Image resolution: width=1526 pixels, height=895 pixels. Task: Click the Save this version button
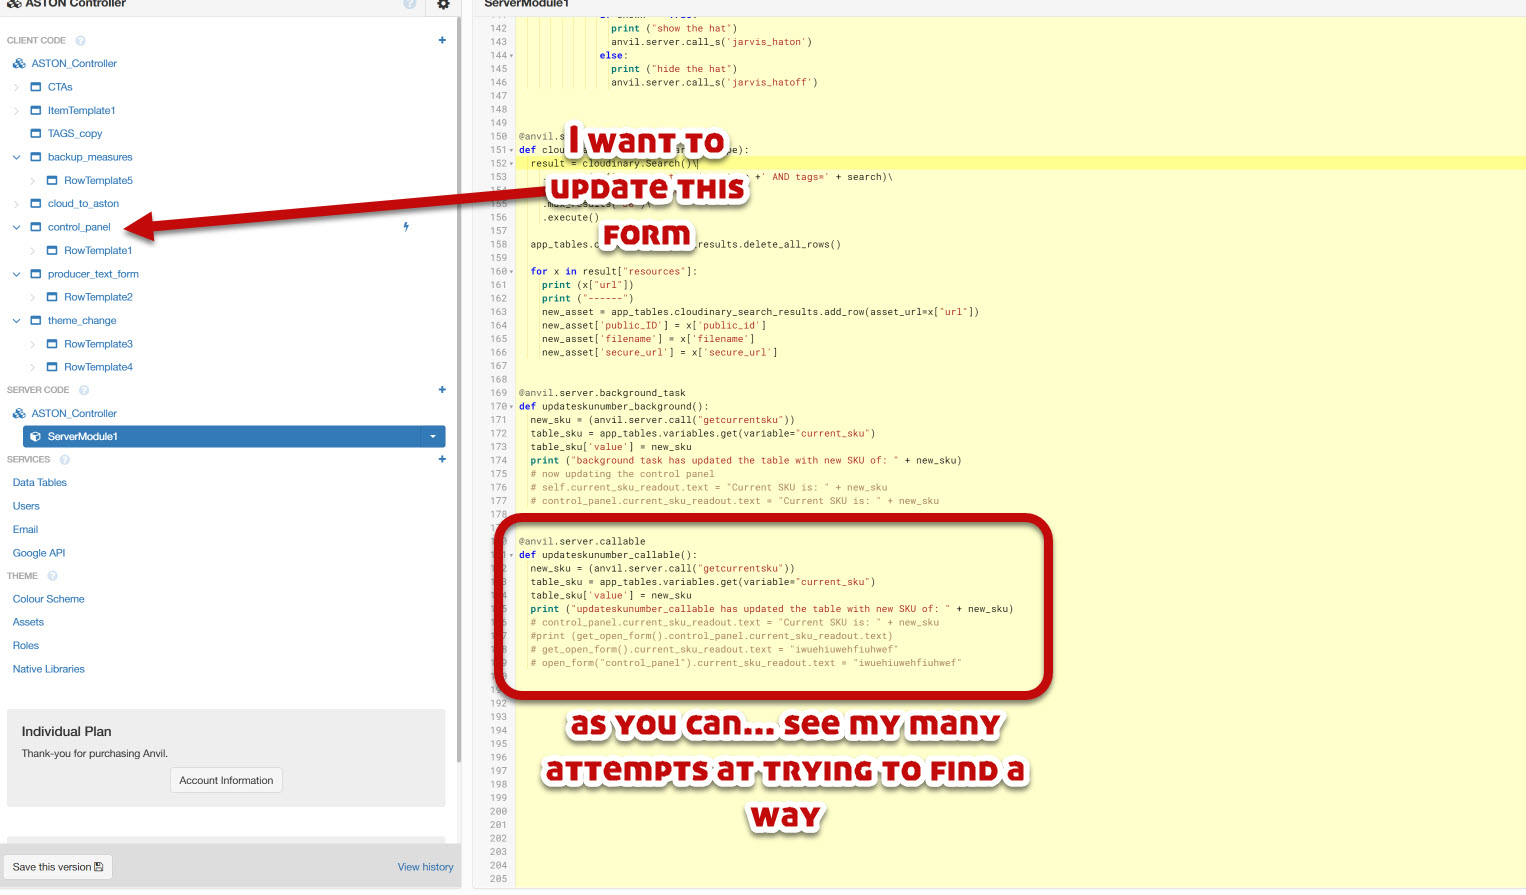(57, 866)
